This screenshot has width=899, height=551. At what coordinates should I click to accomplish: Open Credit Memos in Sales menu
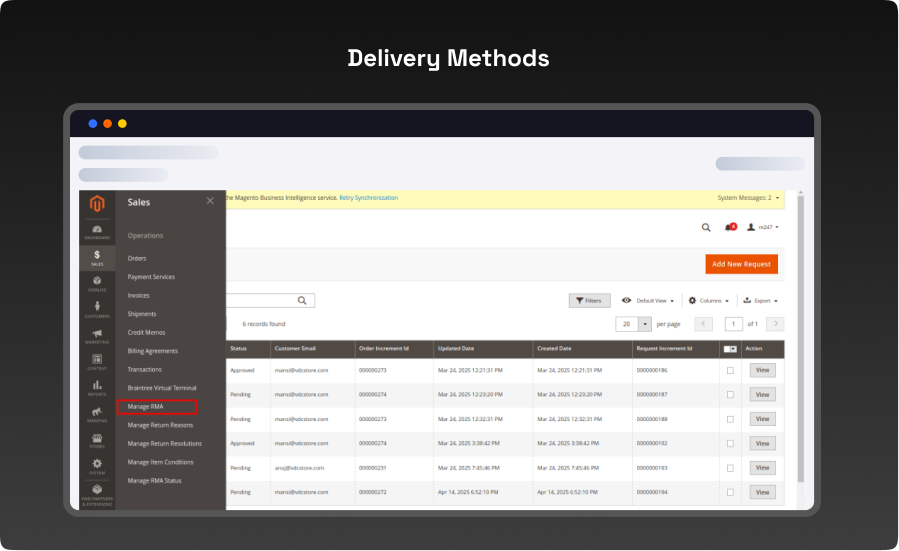[146, 332]
